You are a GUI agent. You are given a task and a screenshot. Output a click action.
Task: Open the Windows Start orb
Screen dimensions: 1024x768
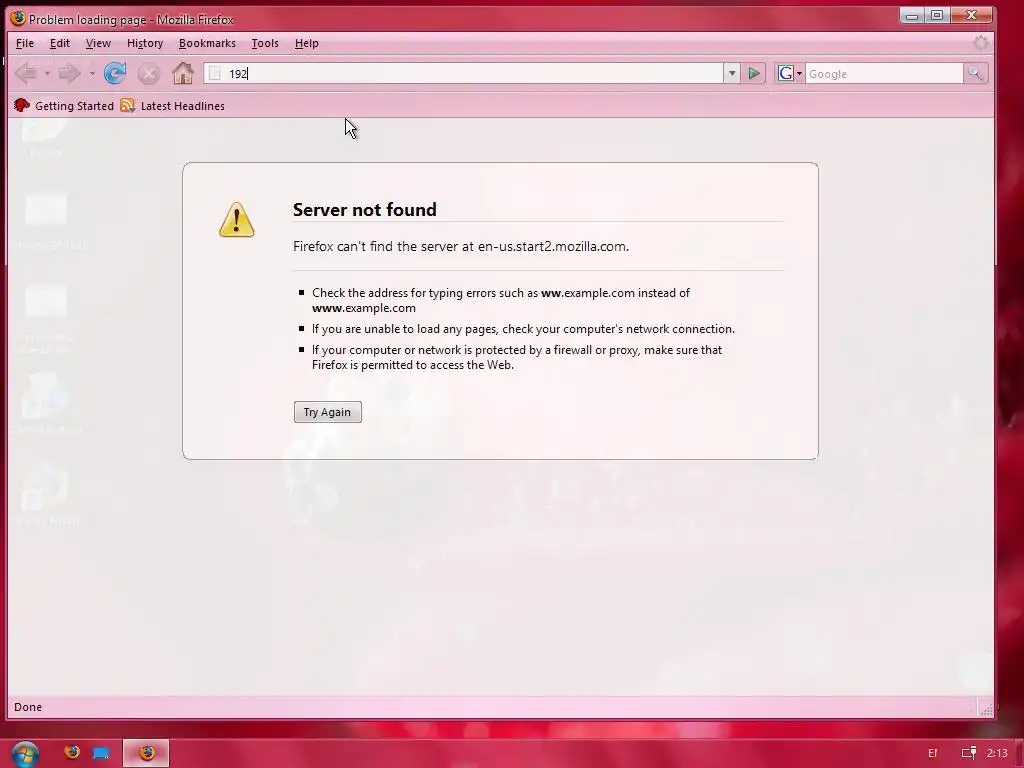(x=25, y=754)
